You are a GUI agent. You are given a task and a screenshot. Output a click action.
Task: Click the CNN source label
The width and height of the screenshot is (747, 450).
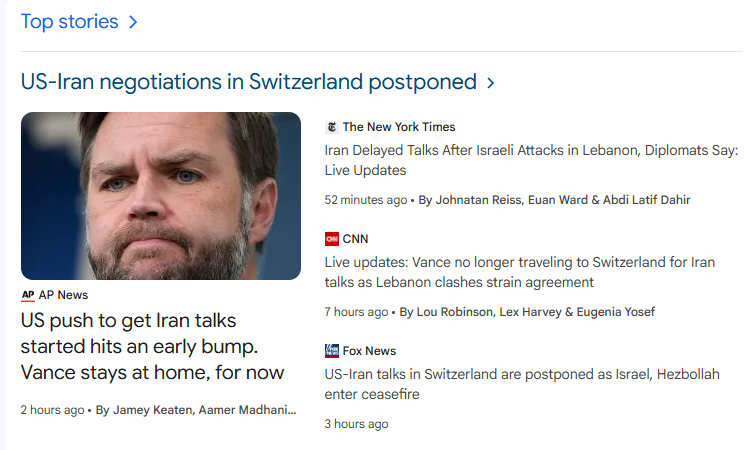355,239
